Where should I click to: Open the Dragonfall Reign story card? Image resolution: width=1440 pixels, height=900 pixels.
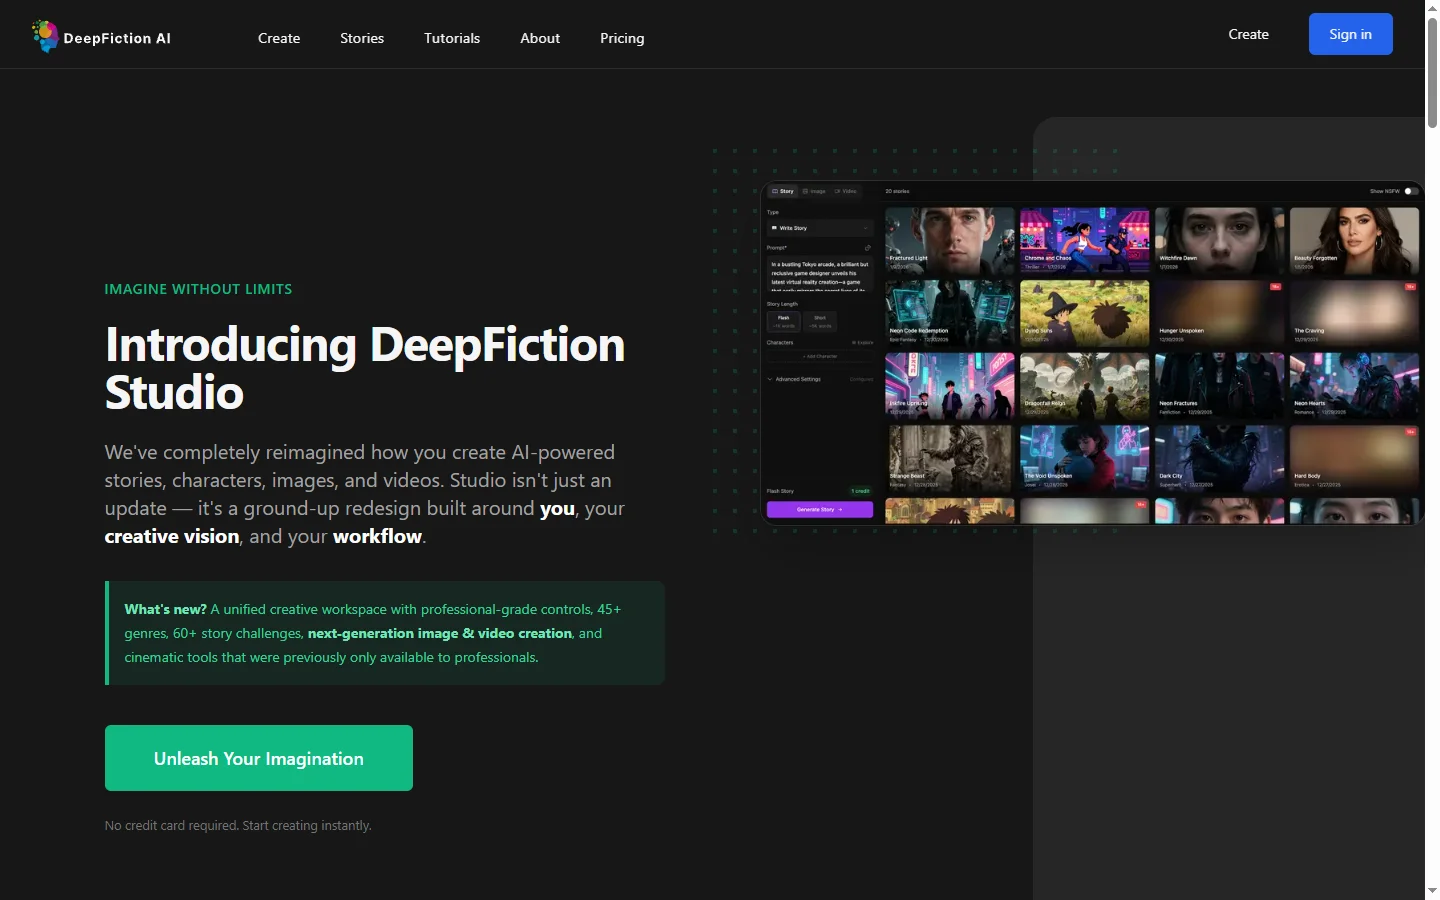1085,386
